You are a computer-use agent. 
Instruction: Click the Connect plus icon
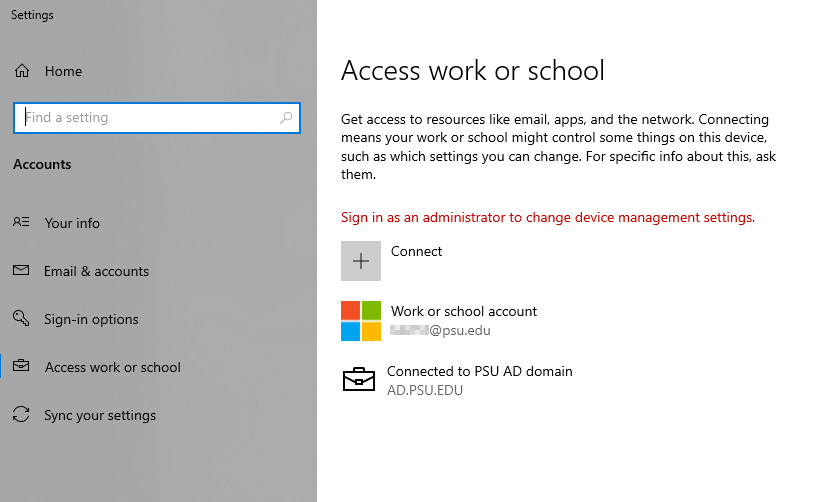click(x=361, y=261)
